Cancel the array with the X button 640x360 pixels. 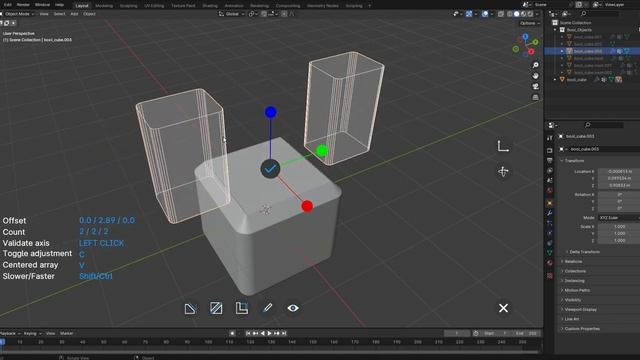pos(503,308)
